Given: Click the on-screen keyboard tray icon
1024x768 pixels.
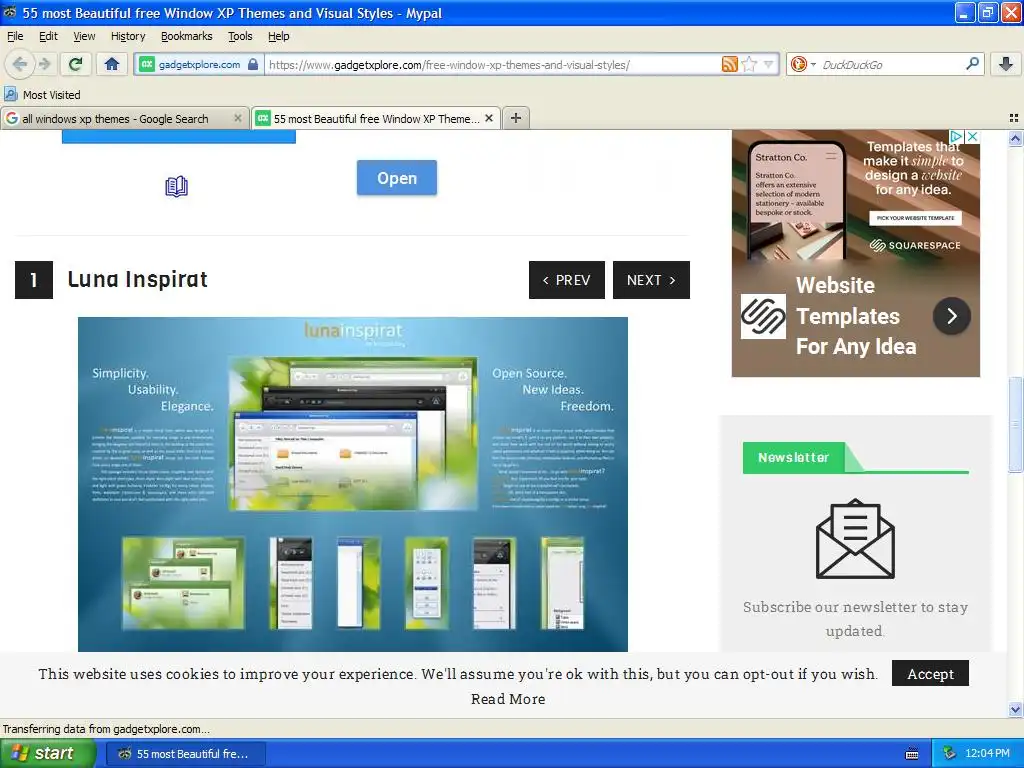Looking at the screenshot, I should [912, 754].
